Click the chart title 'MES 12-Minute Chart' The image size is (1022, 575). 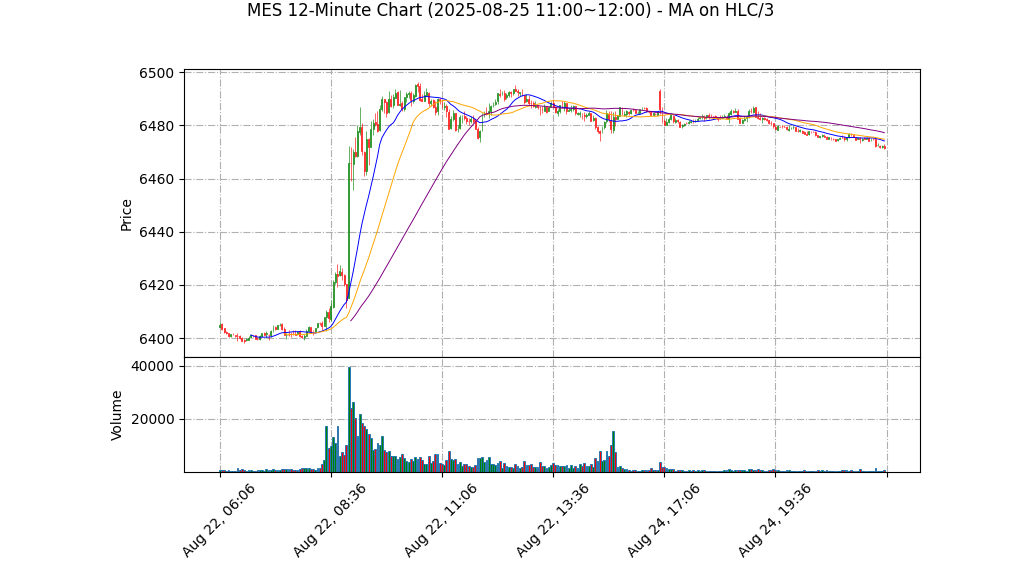(x=510, y=10)
